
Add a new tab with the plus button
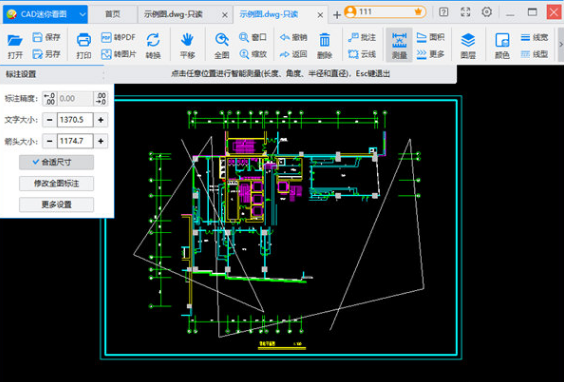pyautogui.click(x=337, y=15)
